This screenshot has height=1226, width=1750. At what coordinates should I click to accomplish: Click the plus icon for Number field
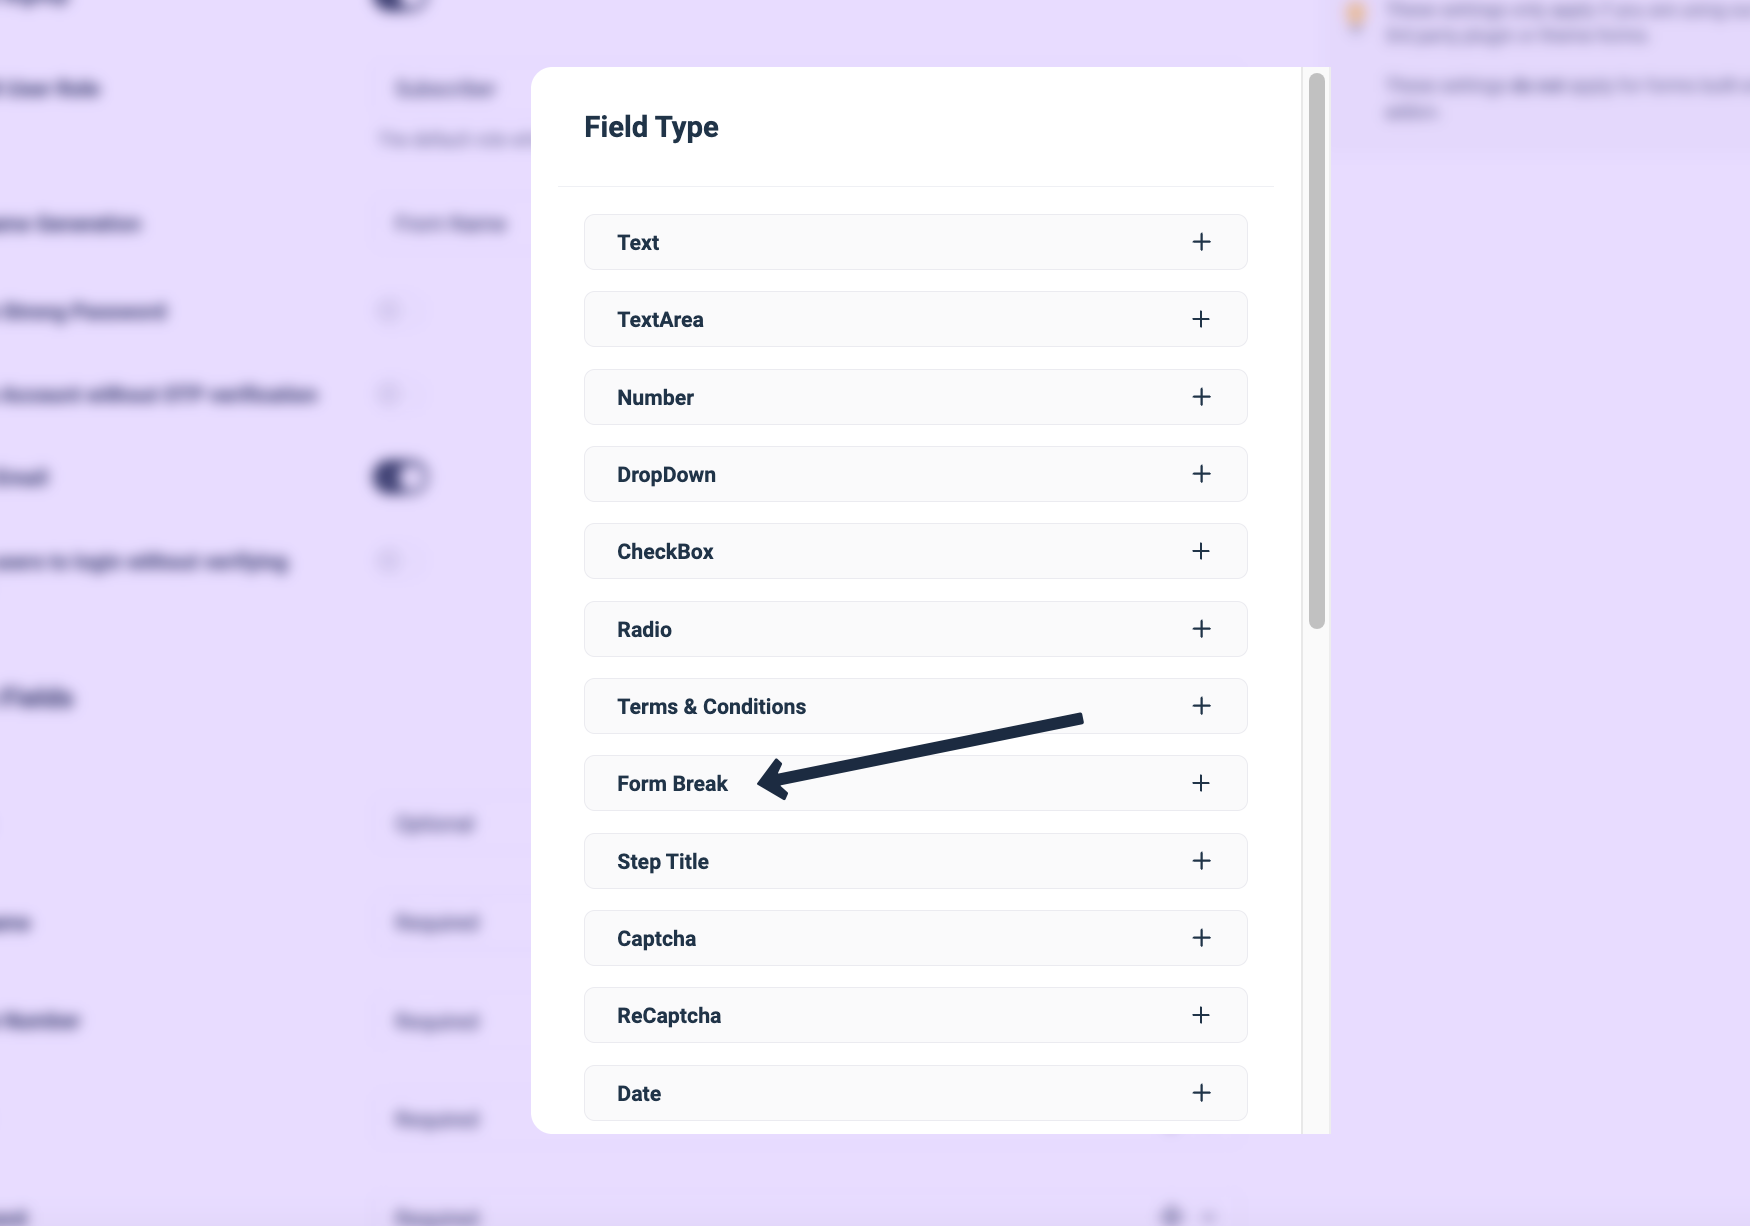(x=1201, y=397)
